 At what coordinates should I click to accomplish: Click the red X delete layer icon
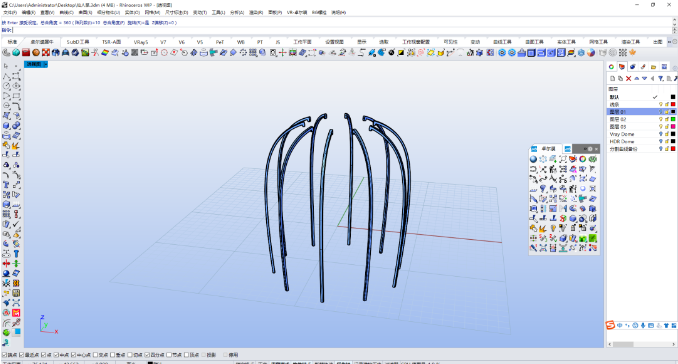pyautogui.click(x=628, y=79)
